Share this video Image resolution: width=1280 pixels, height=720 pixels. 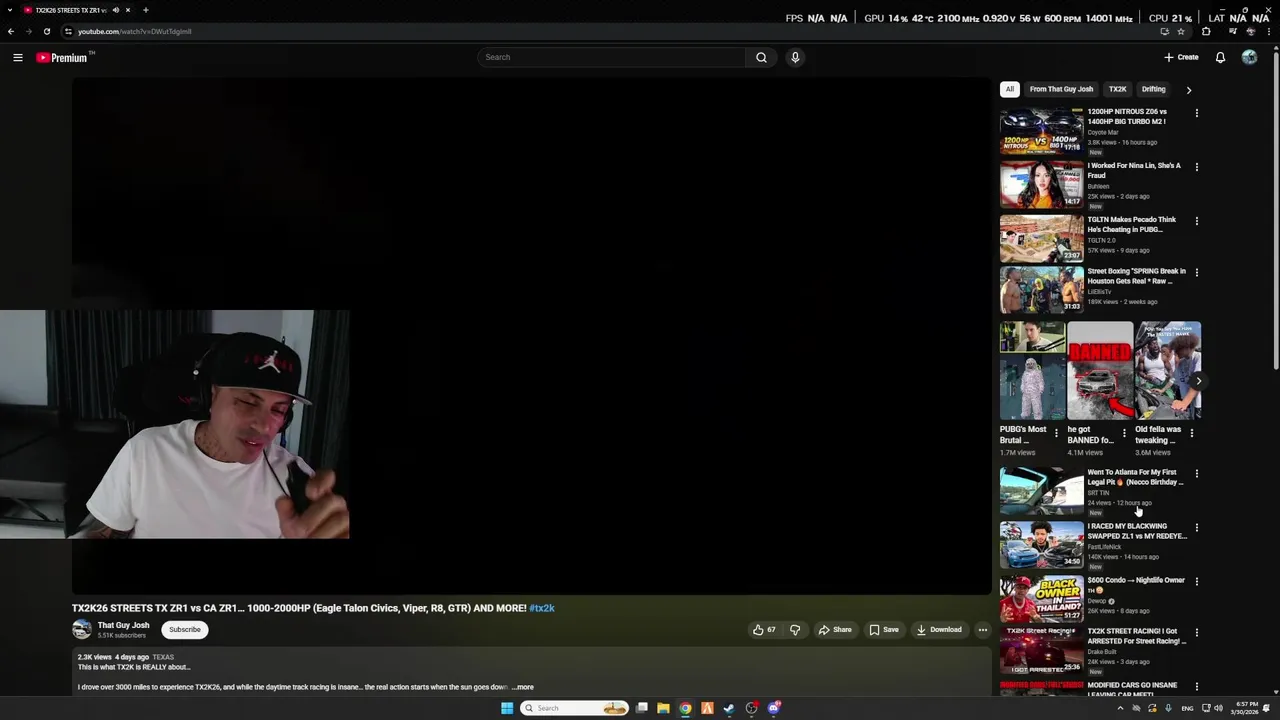pos(835,630)
